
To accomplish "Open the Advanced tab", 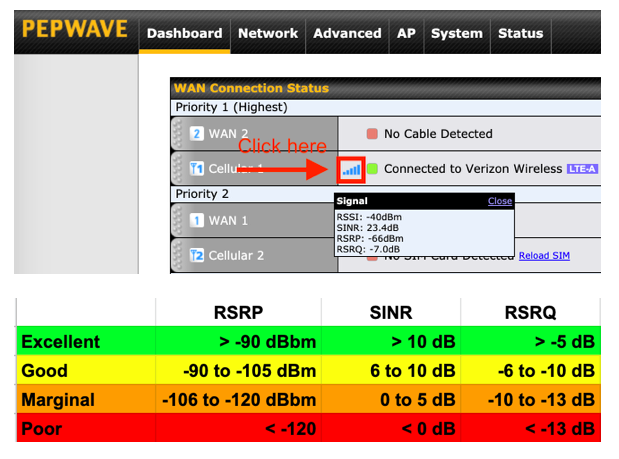I will click(347, 33).
